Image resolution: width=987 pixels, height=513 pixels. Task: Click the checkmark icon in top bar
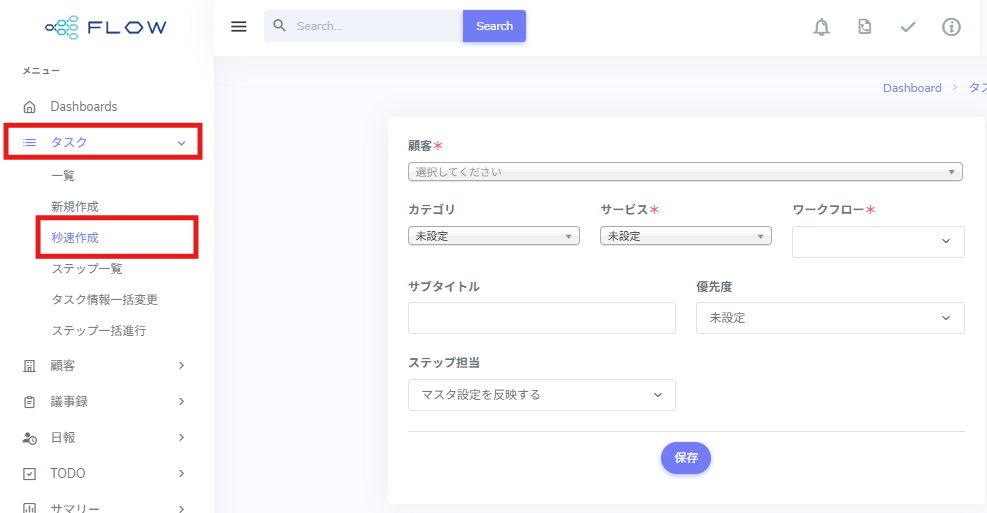tap(908, 27)
